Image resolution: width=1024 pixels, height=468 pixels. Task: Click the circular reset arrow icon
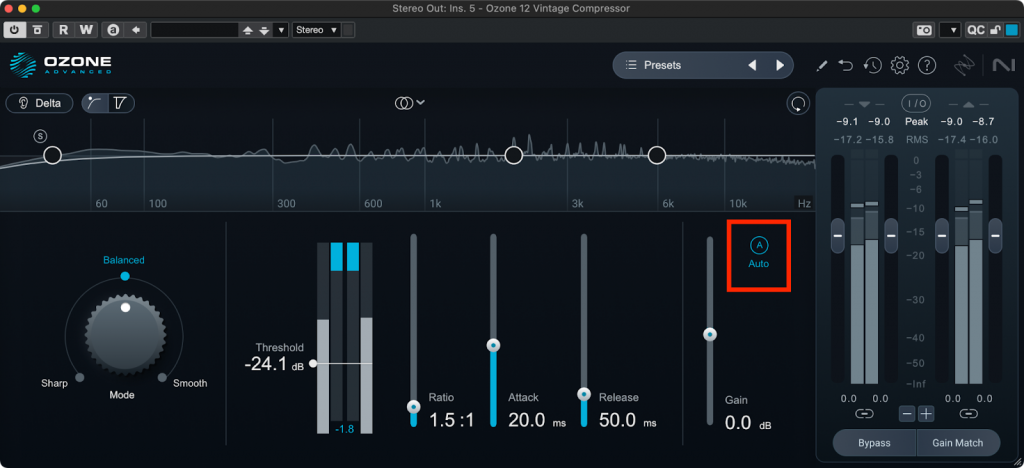coord(797,103)
